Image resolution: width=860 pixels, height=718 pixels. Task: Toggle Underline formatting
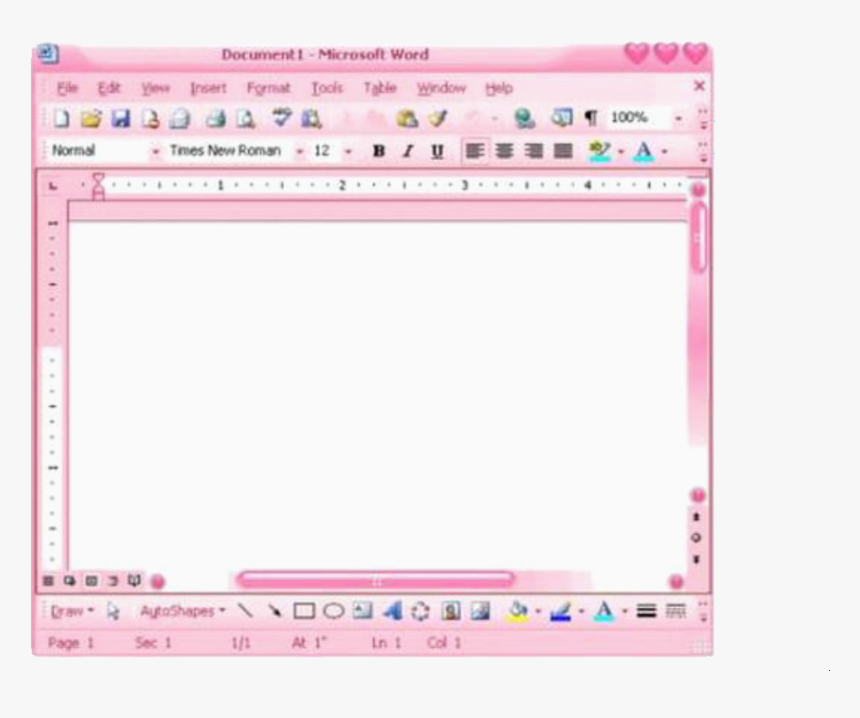(437, 151)
